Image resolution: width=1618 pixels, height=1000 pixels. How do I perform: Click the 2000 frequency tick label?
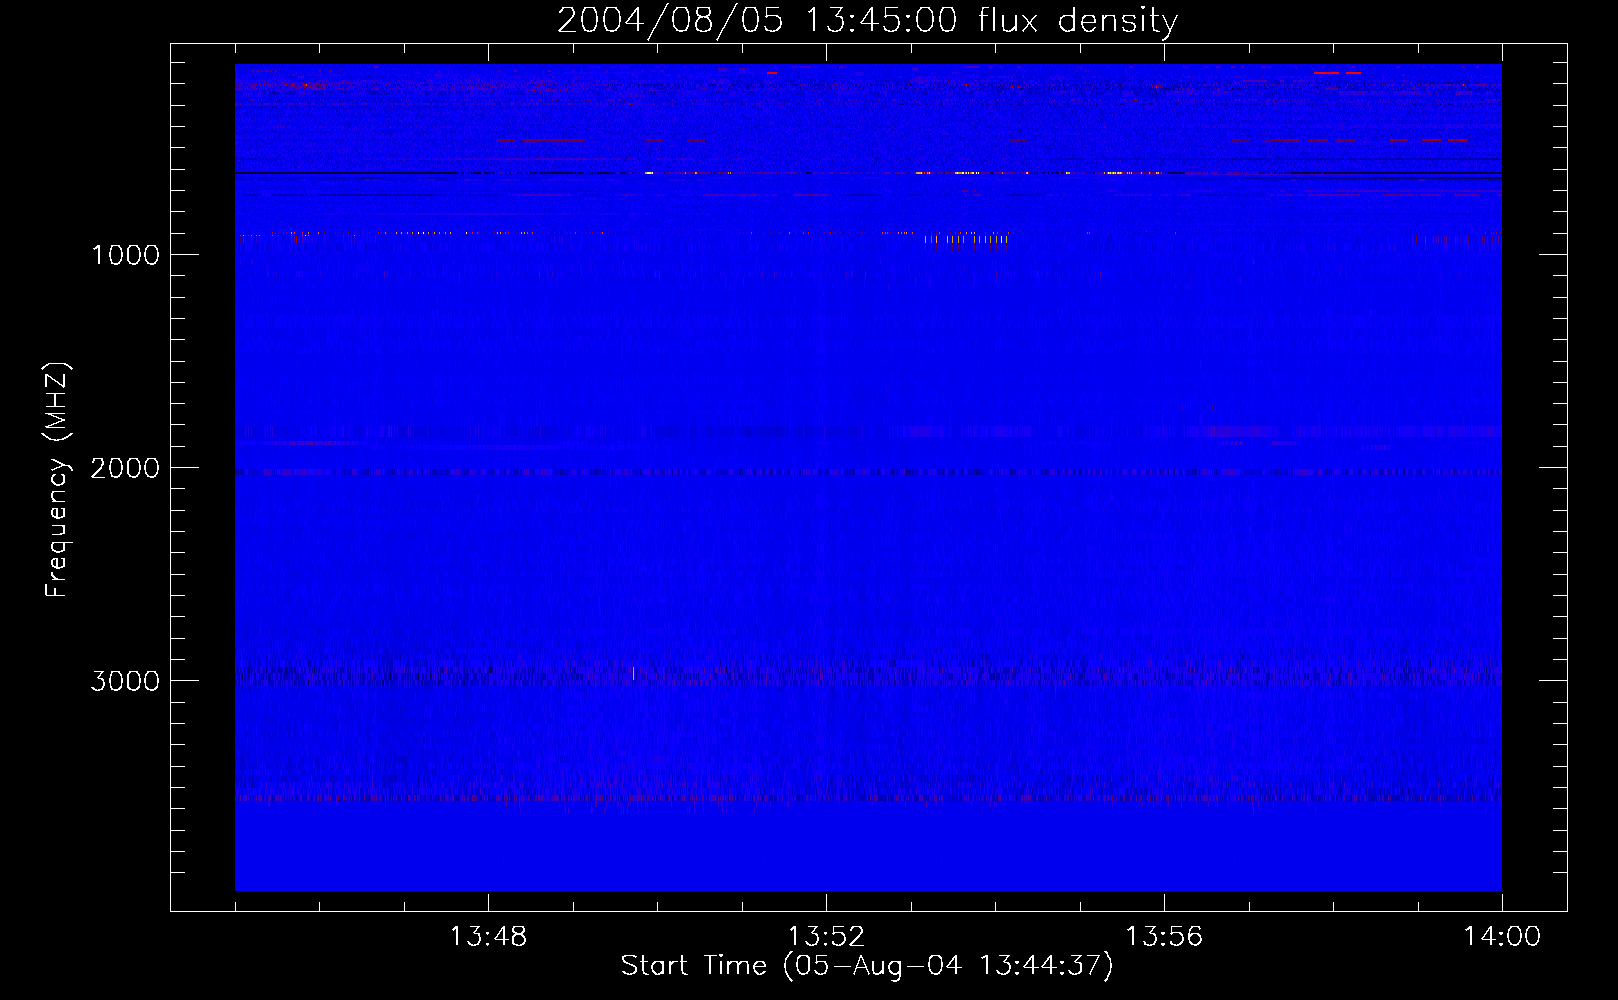[125, 468]
